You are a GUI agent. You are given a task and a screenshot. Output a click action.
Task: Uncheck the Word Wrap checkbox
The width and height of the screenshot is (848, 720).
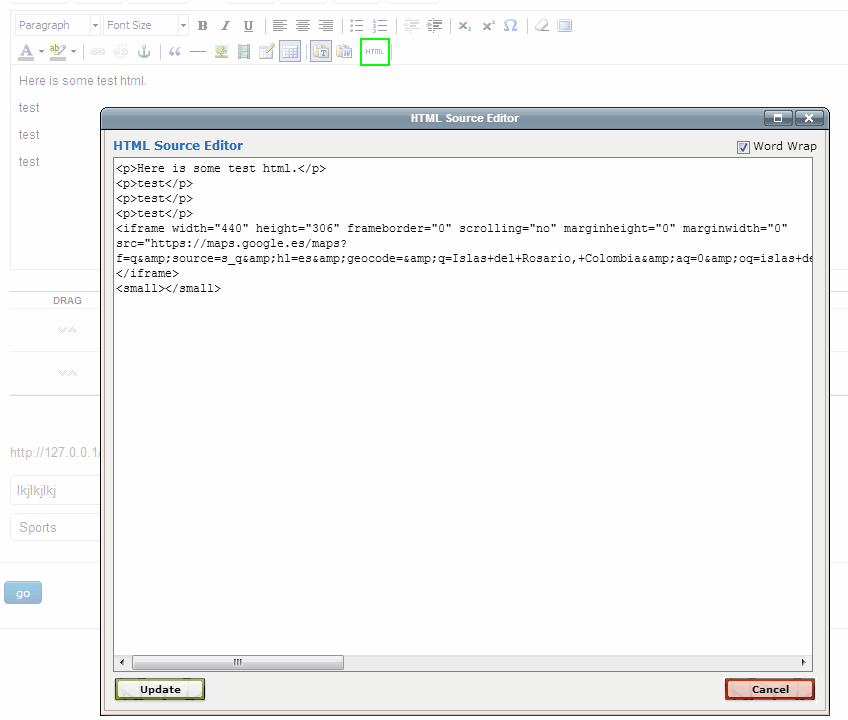[743, 147]
